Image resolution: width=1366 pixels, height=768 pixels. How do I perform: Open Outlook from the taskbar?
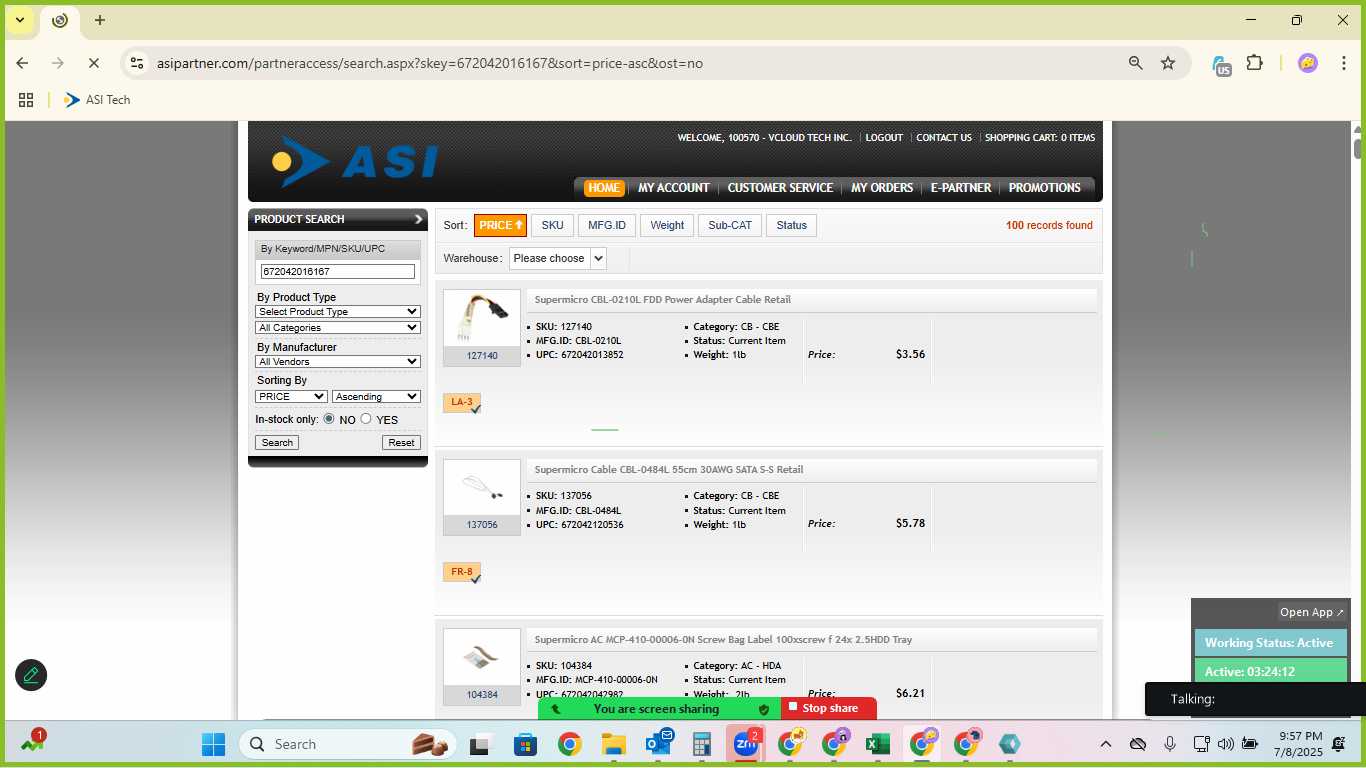tap(658, 744)
